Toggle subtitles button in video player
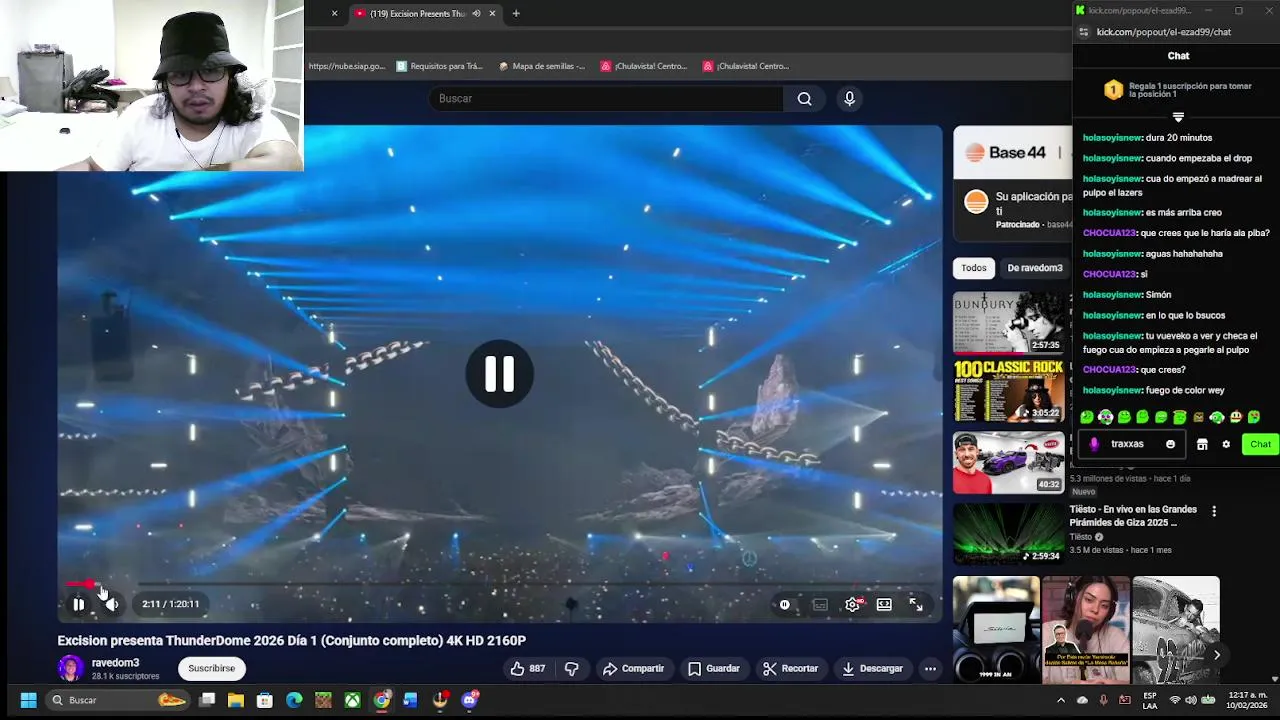This screenshot has width=1280, height=720. click(820, 605)
